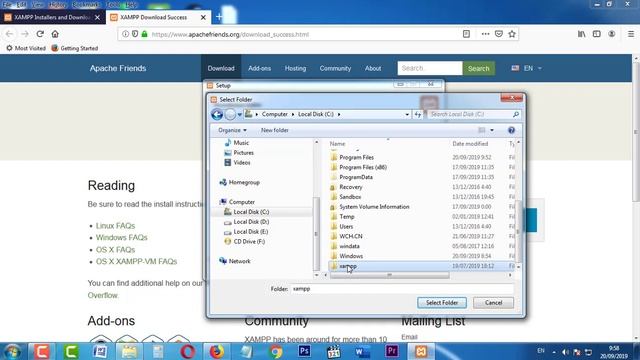640x360 pixels.
Task: Click the volume icon in system tray
Action: coord(565,352)
